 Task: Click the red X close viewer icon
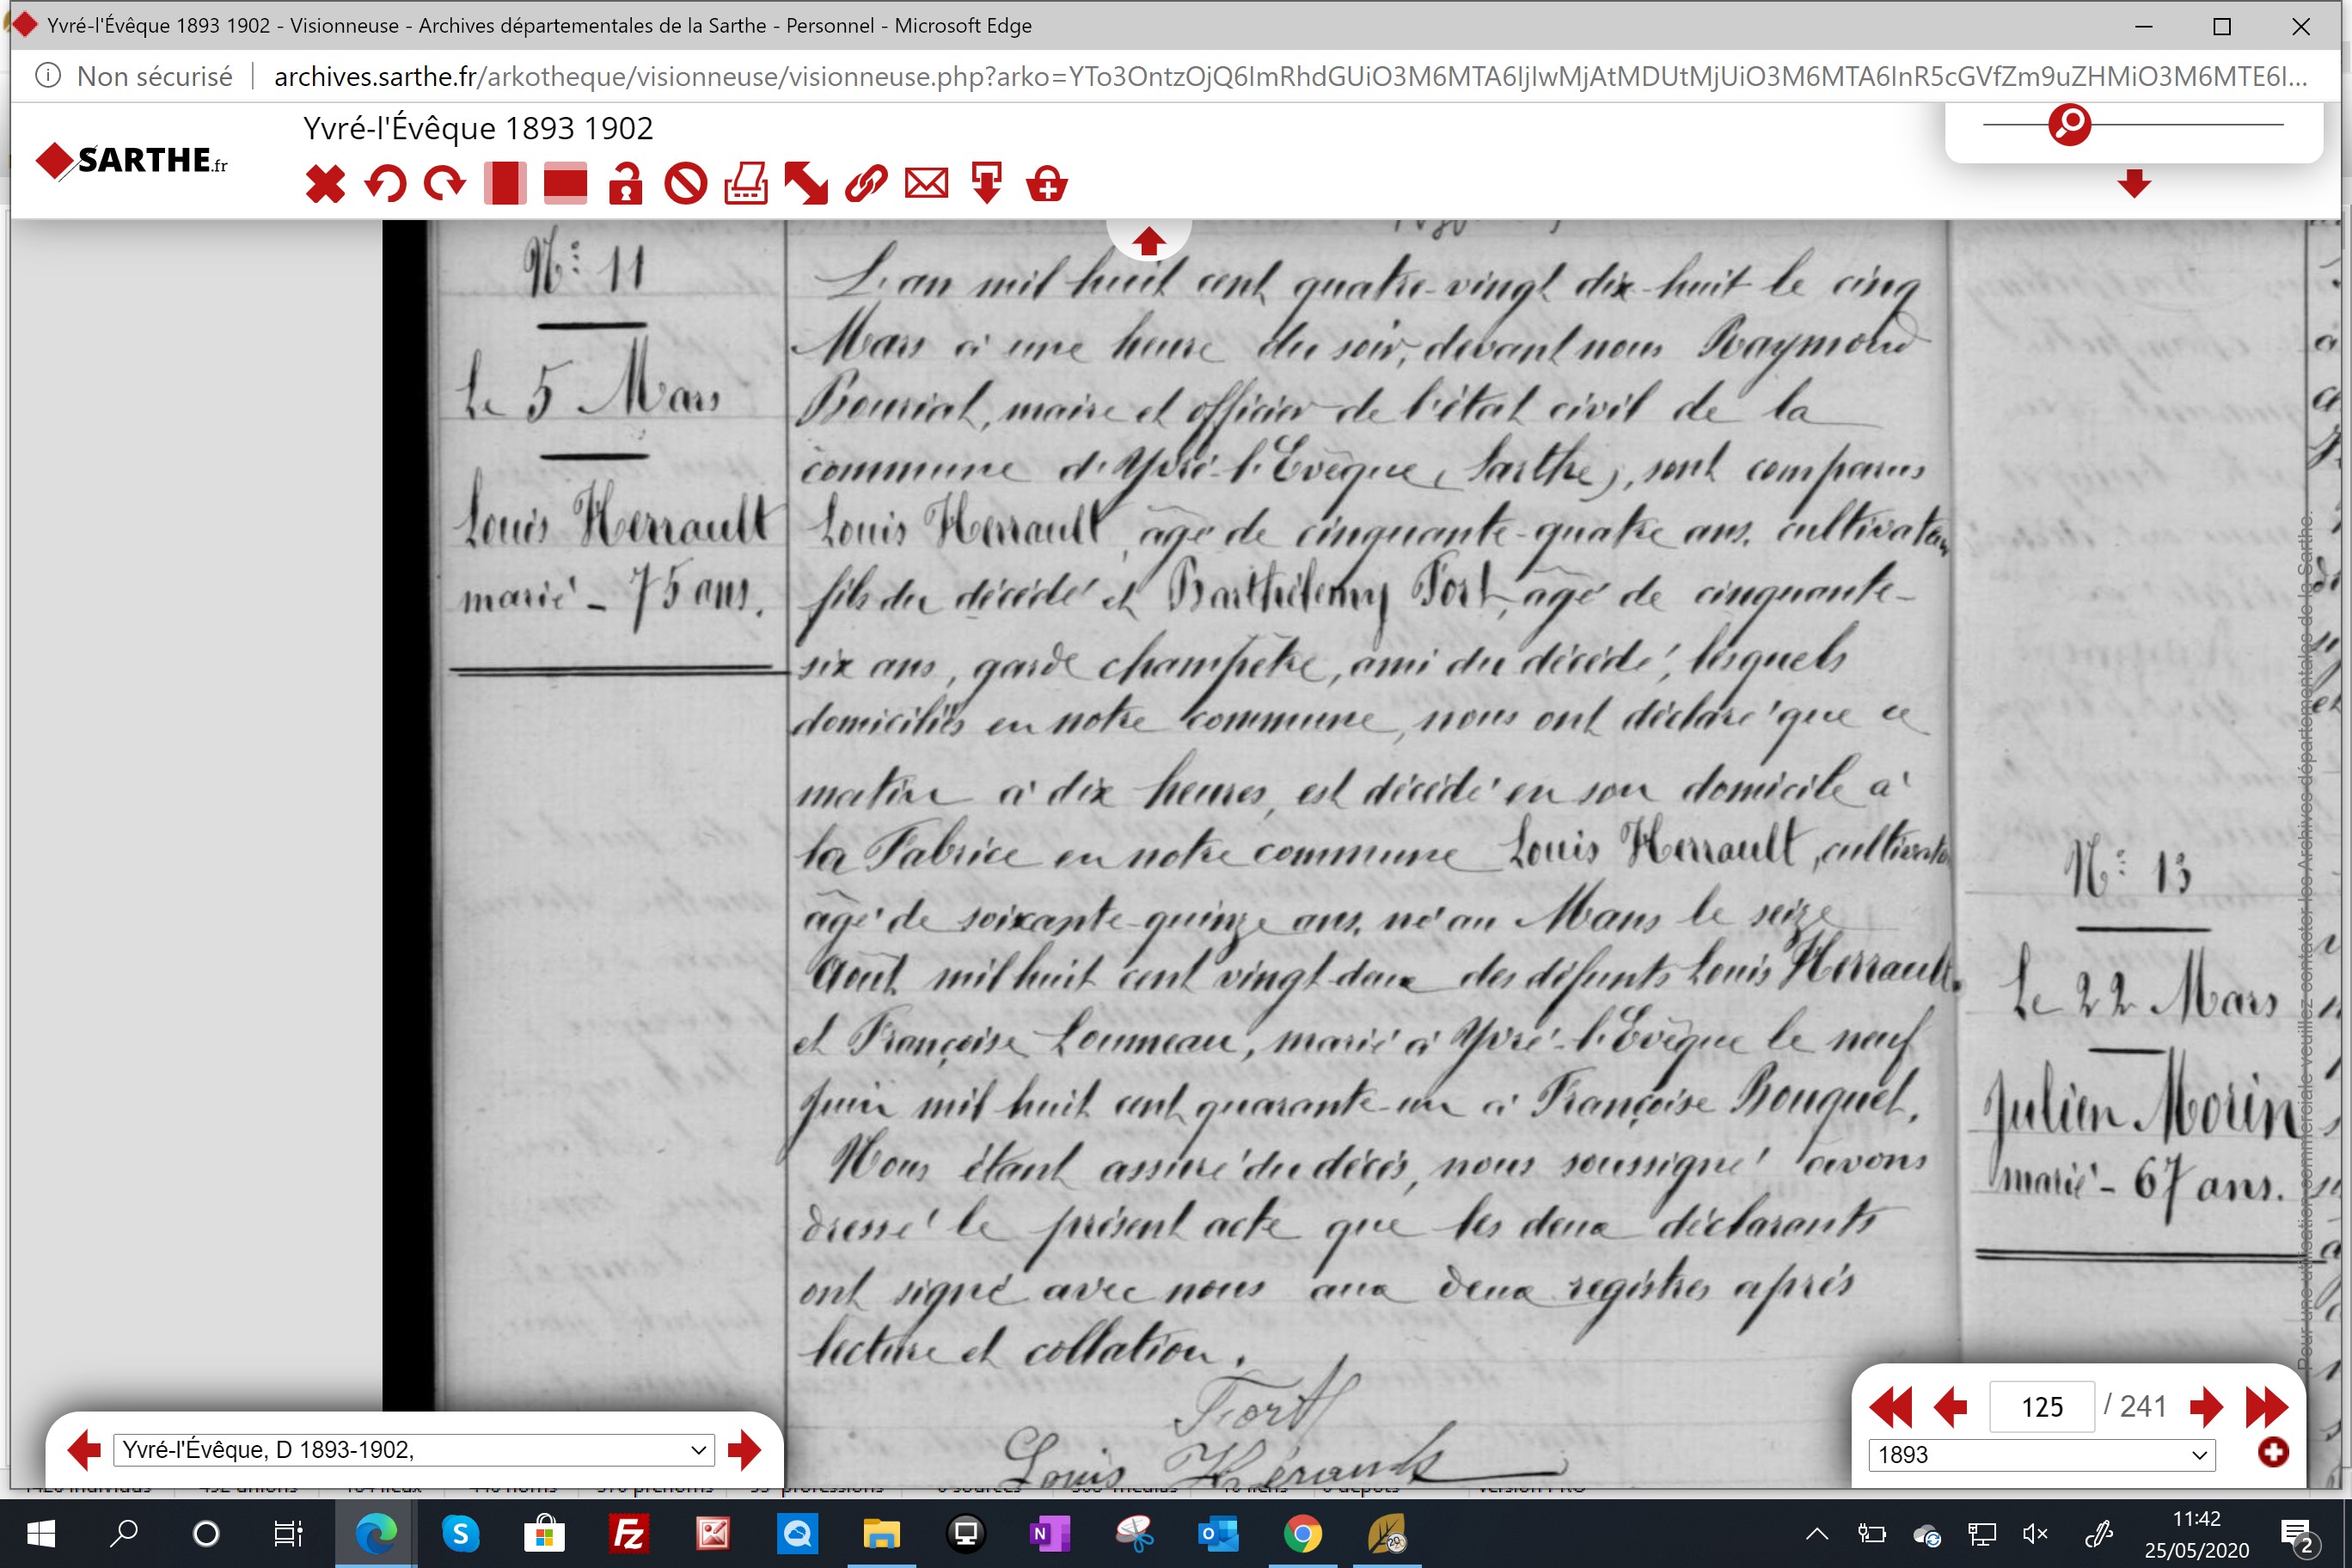[x=325, y=184]
